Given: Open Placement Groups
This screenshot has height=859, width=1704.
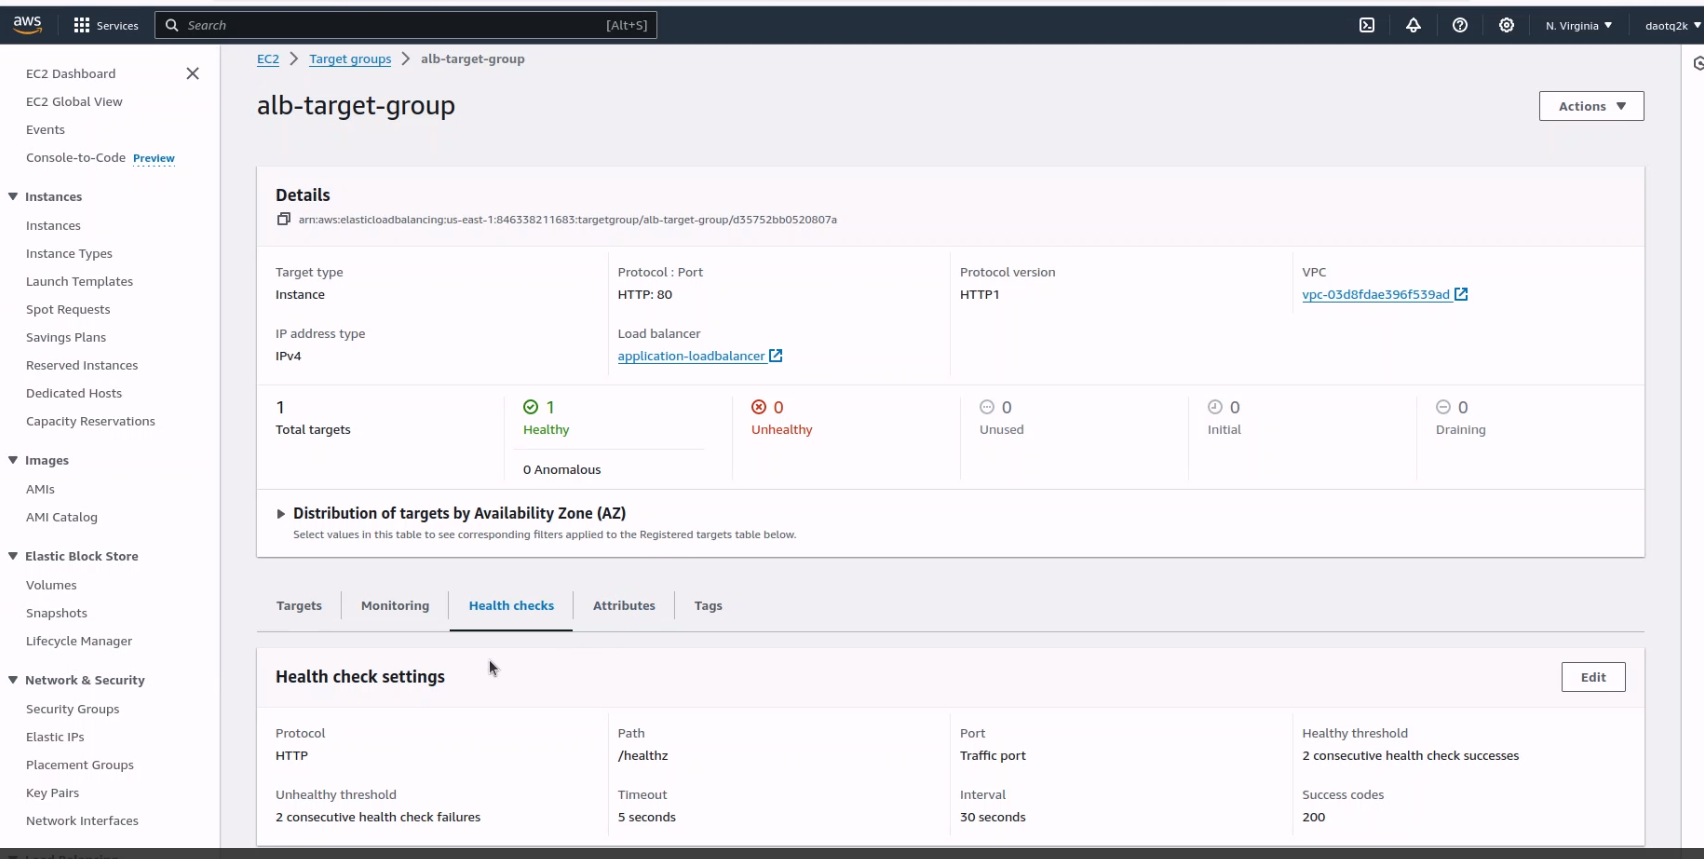Looking at the screenshot, I should click(80, 766).
